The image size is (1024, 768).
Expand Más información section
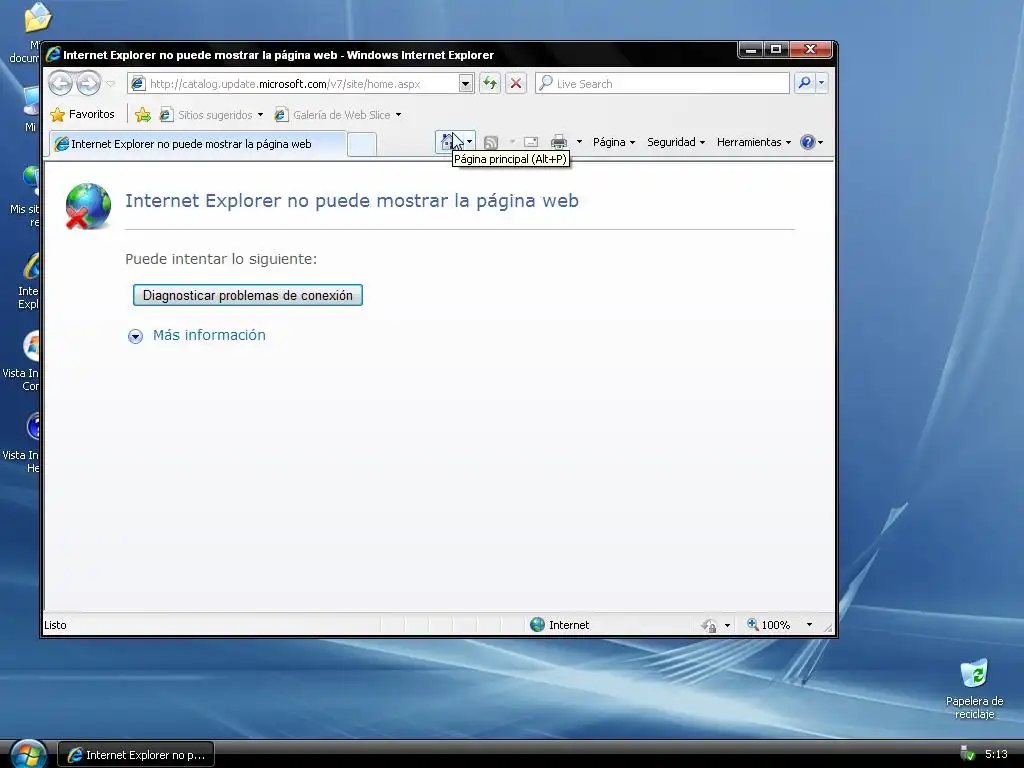[197, 335]
